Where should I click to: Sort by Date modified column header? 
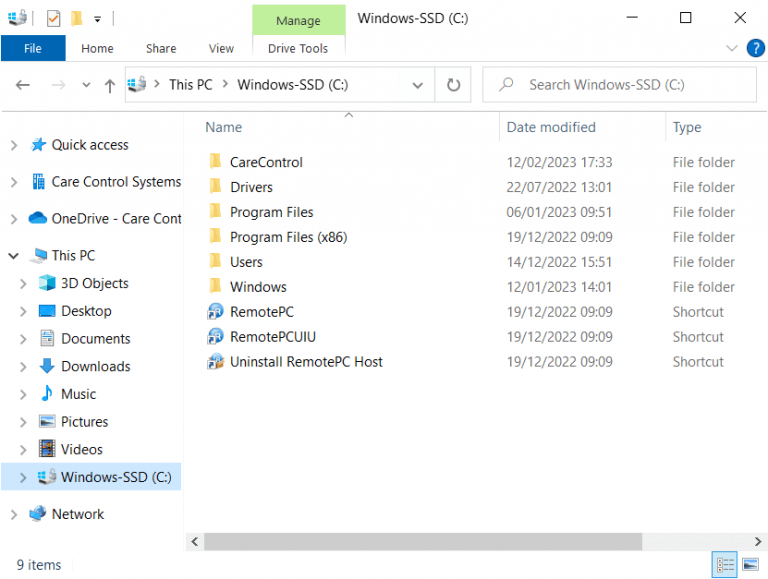[551, 127]
